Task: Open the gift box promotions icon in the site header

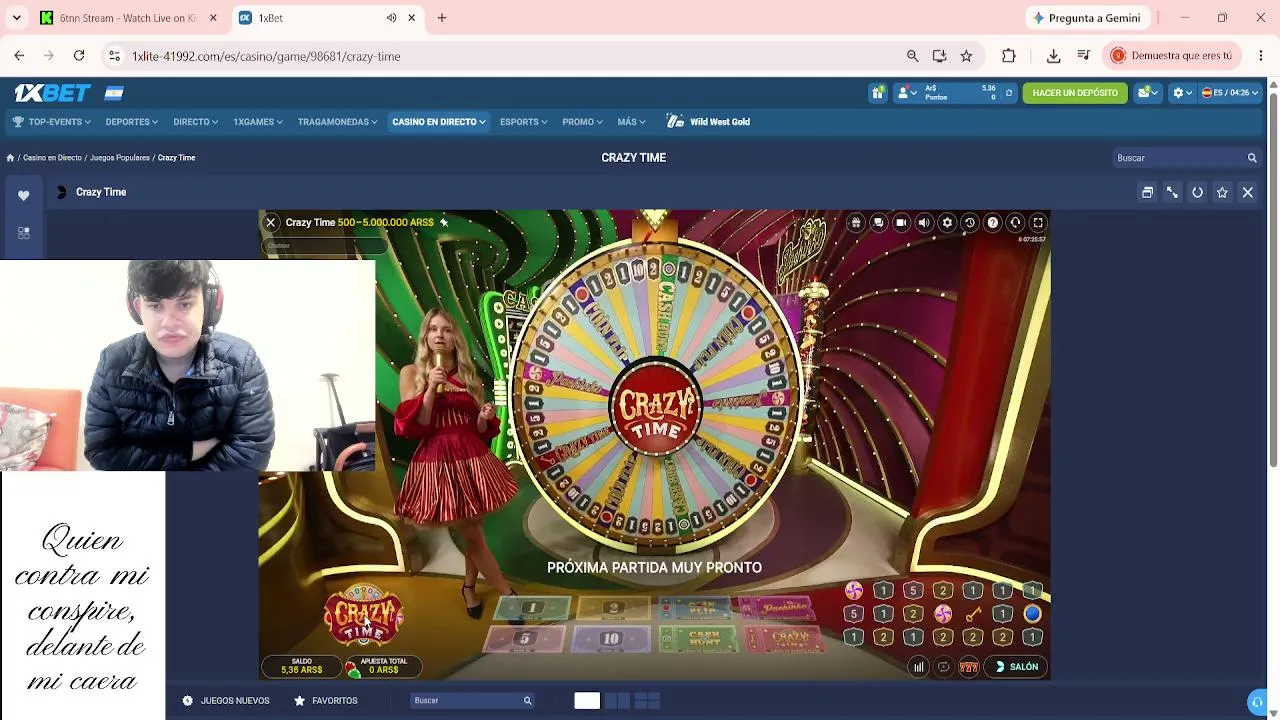Action: 877,93
